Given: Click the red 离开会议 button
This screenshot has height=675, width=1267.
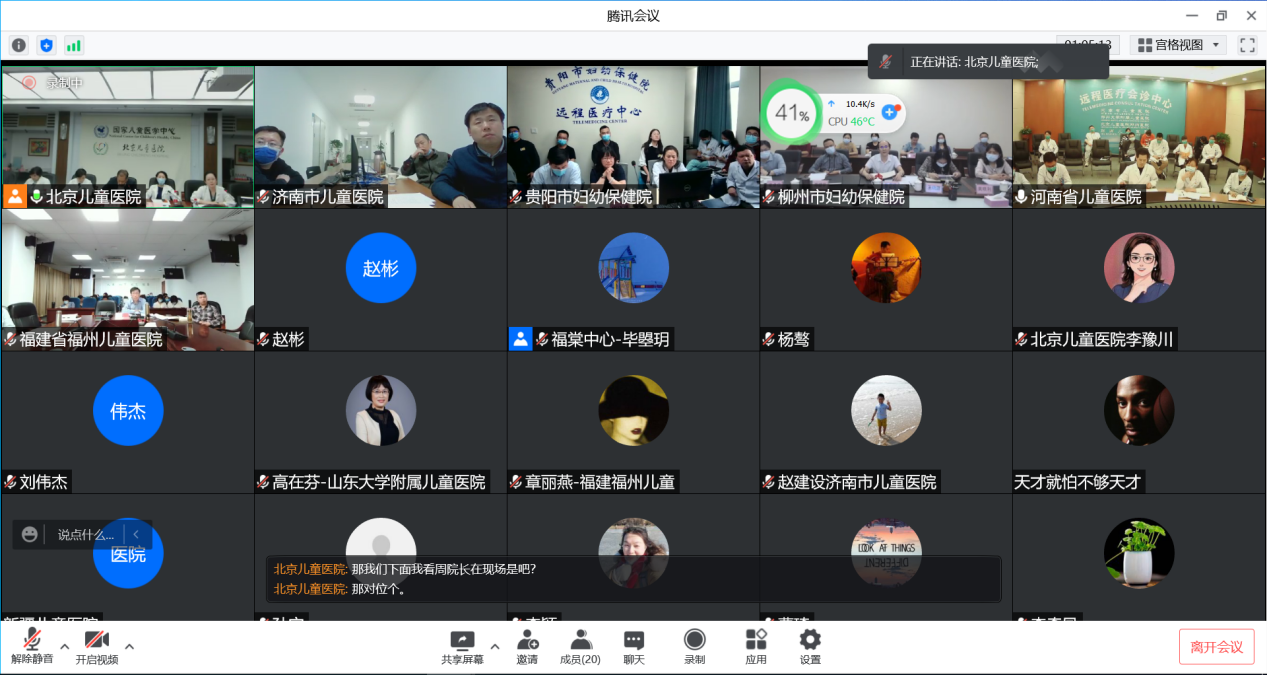Looking at the screenshot, I should coord(1216,647).
